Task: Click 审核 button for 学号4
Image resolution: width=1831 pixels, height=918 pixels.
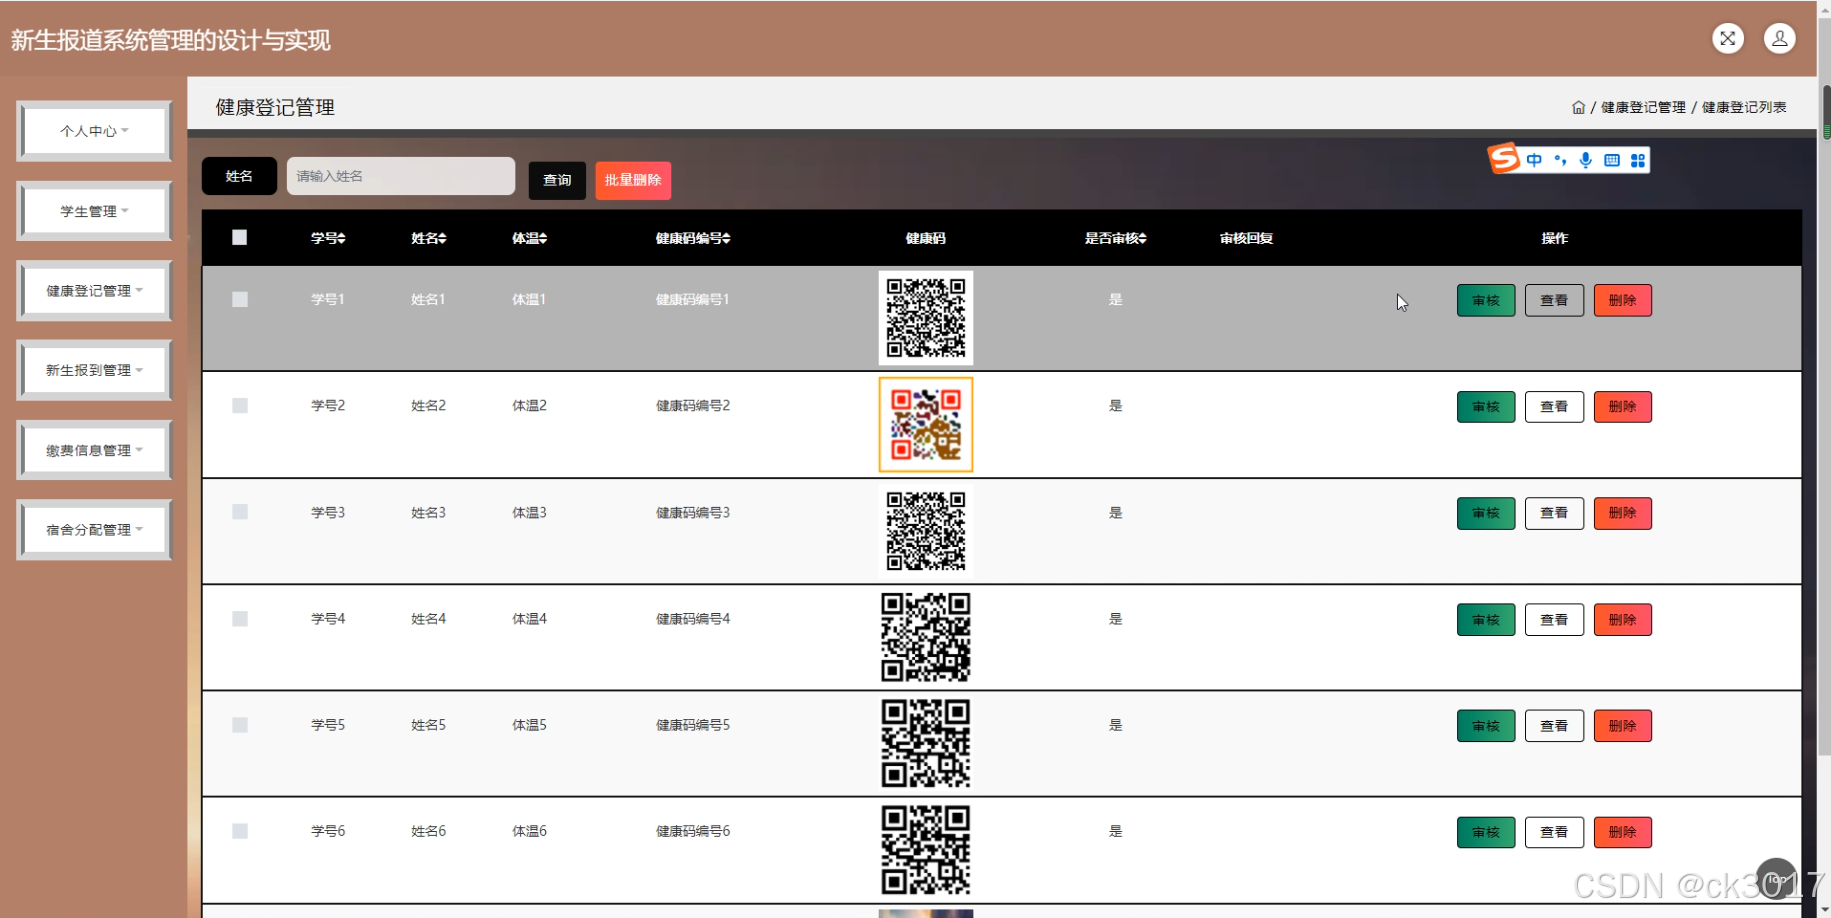Action: 1486,620
